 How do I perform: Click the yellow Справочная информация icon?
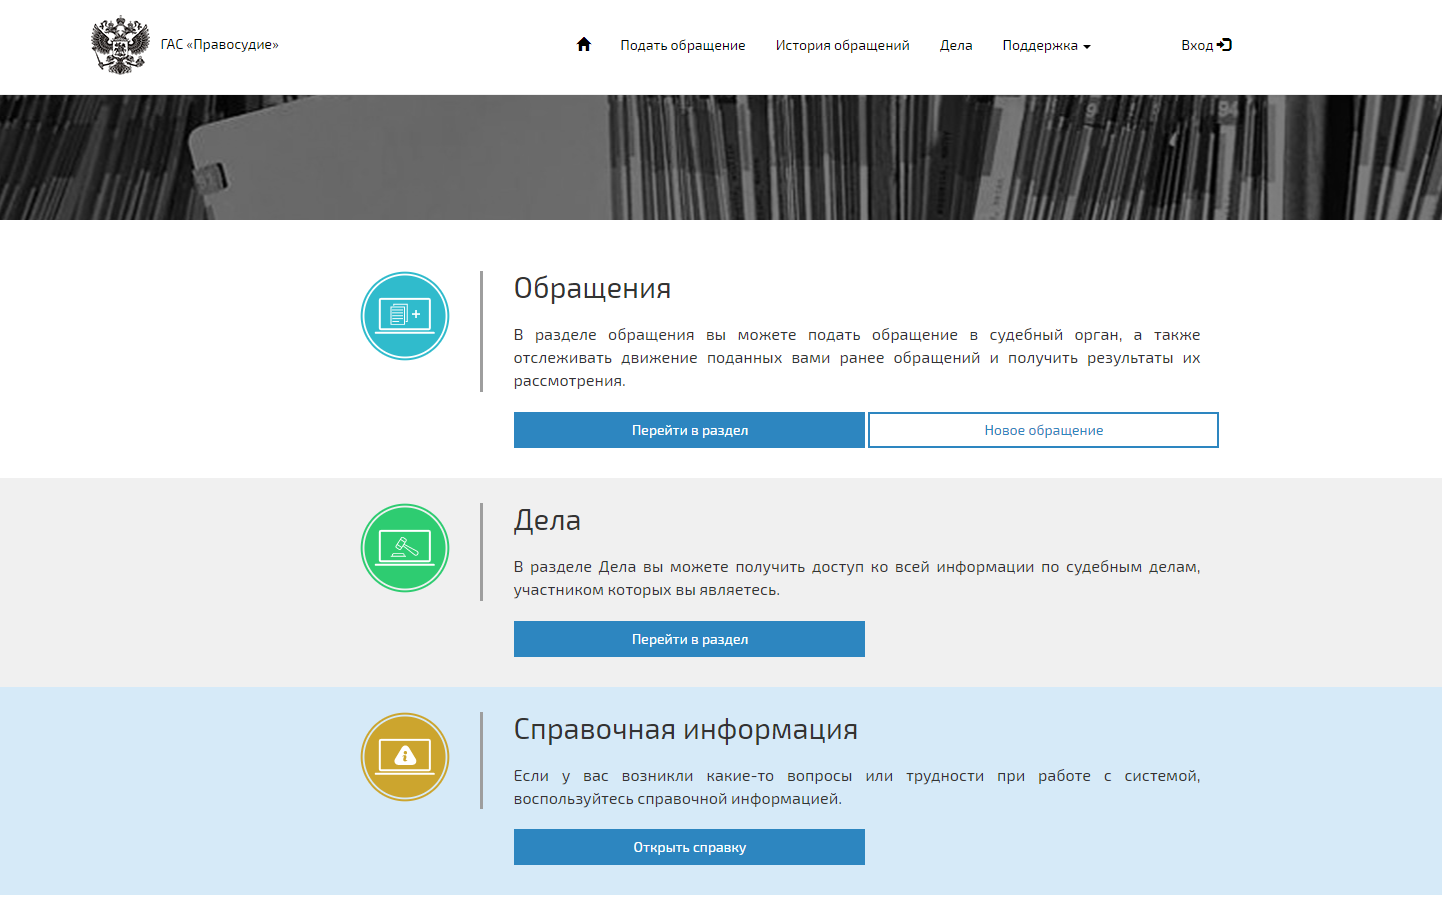point(405,757)
